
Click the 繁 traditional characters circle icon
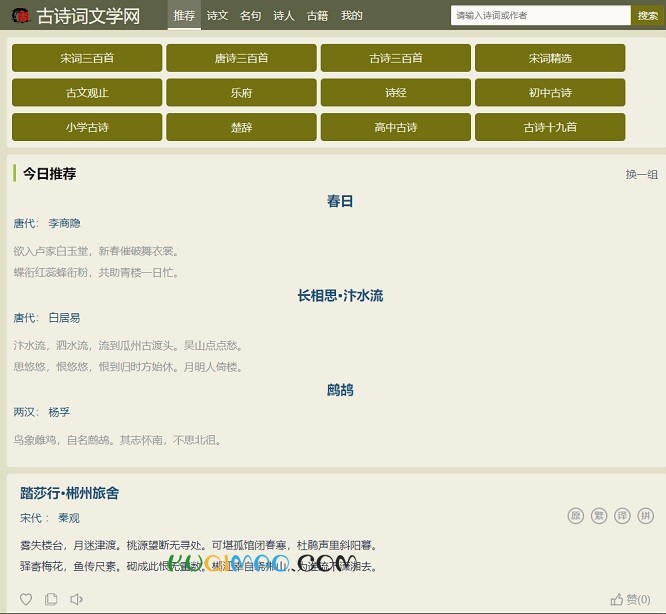tap(599, 516)
